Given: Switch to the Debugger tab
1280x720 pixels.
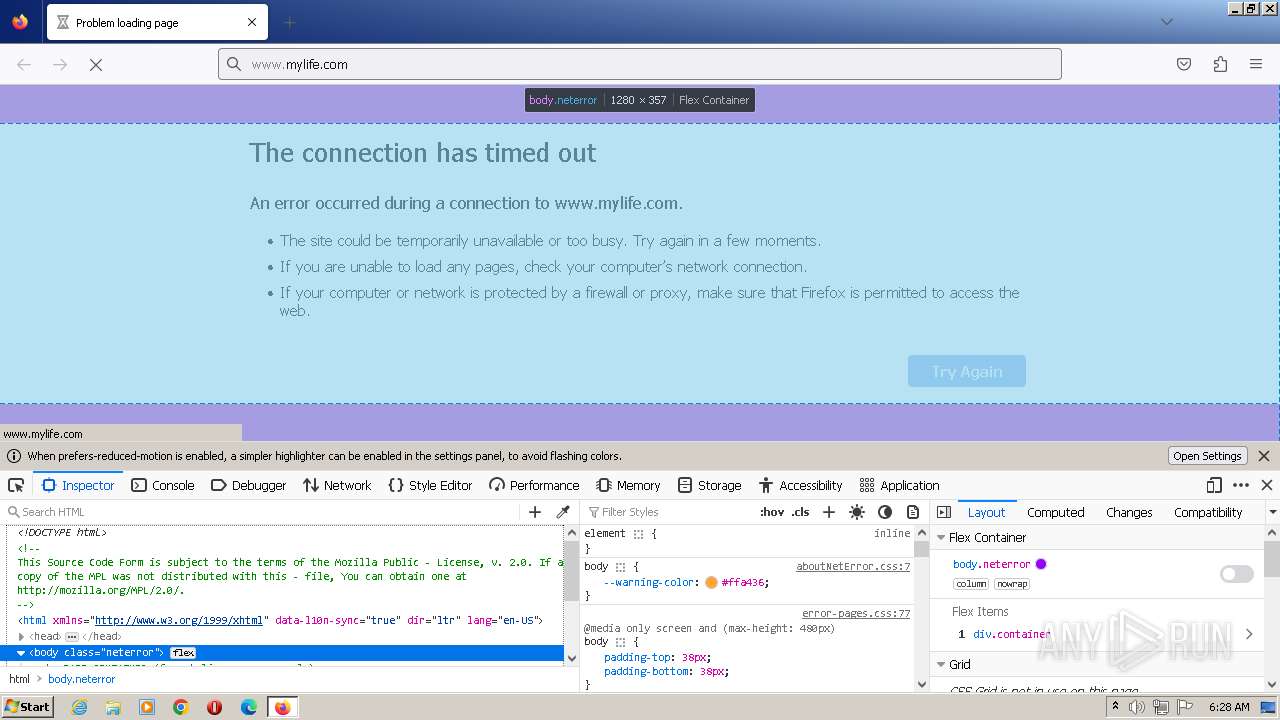Looking at the screenshot, I should 249,485.
